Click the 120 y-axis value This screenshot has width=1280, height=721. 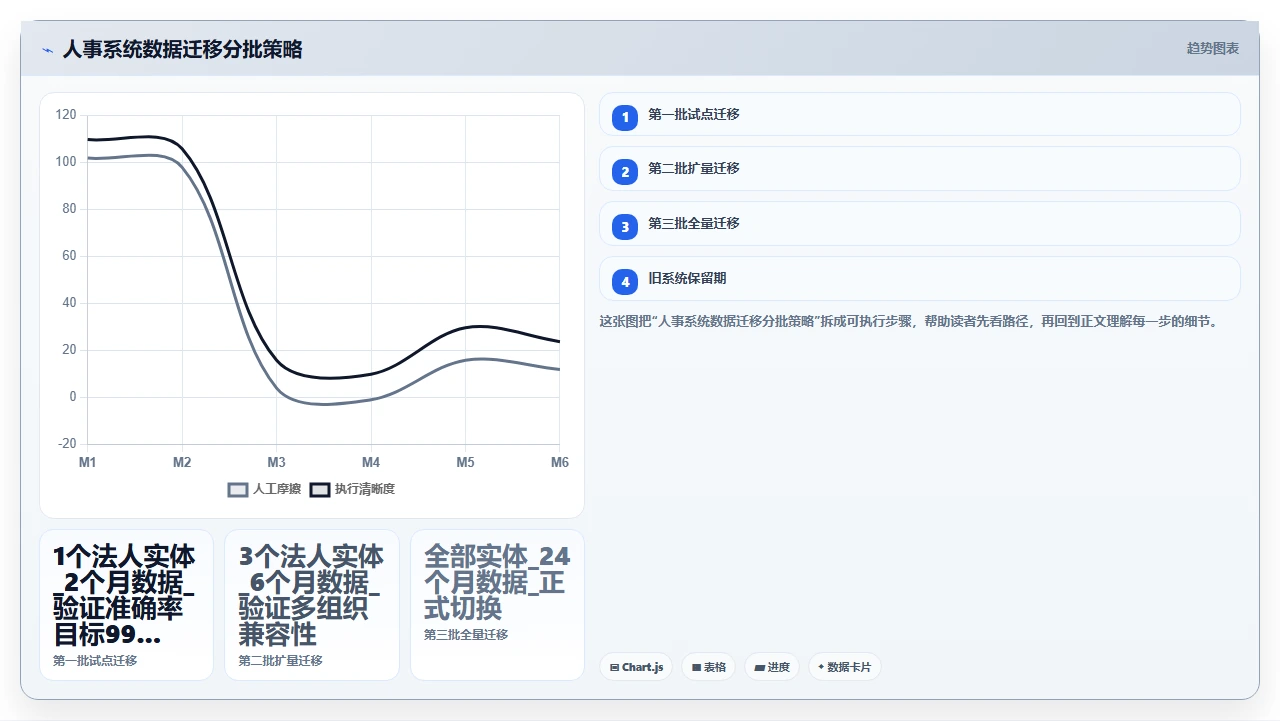click(x=66, y=115)
